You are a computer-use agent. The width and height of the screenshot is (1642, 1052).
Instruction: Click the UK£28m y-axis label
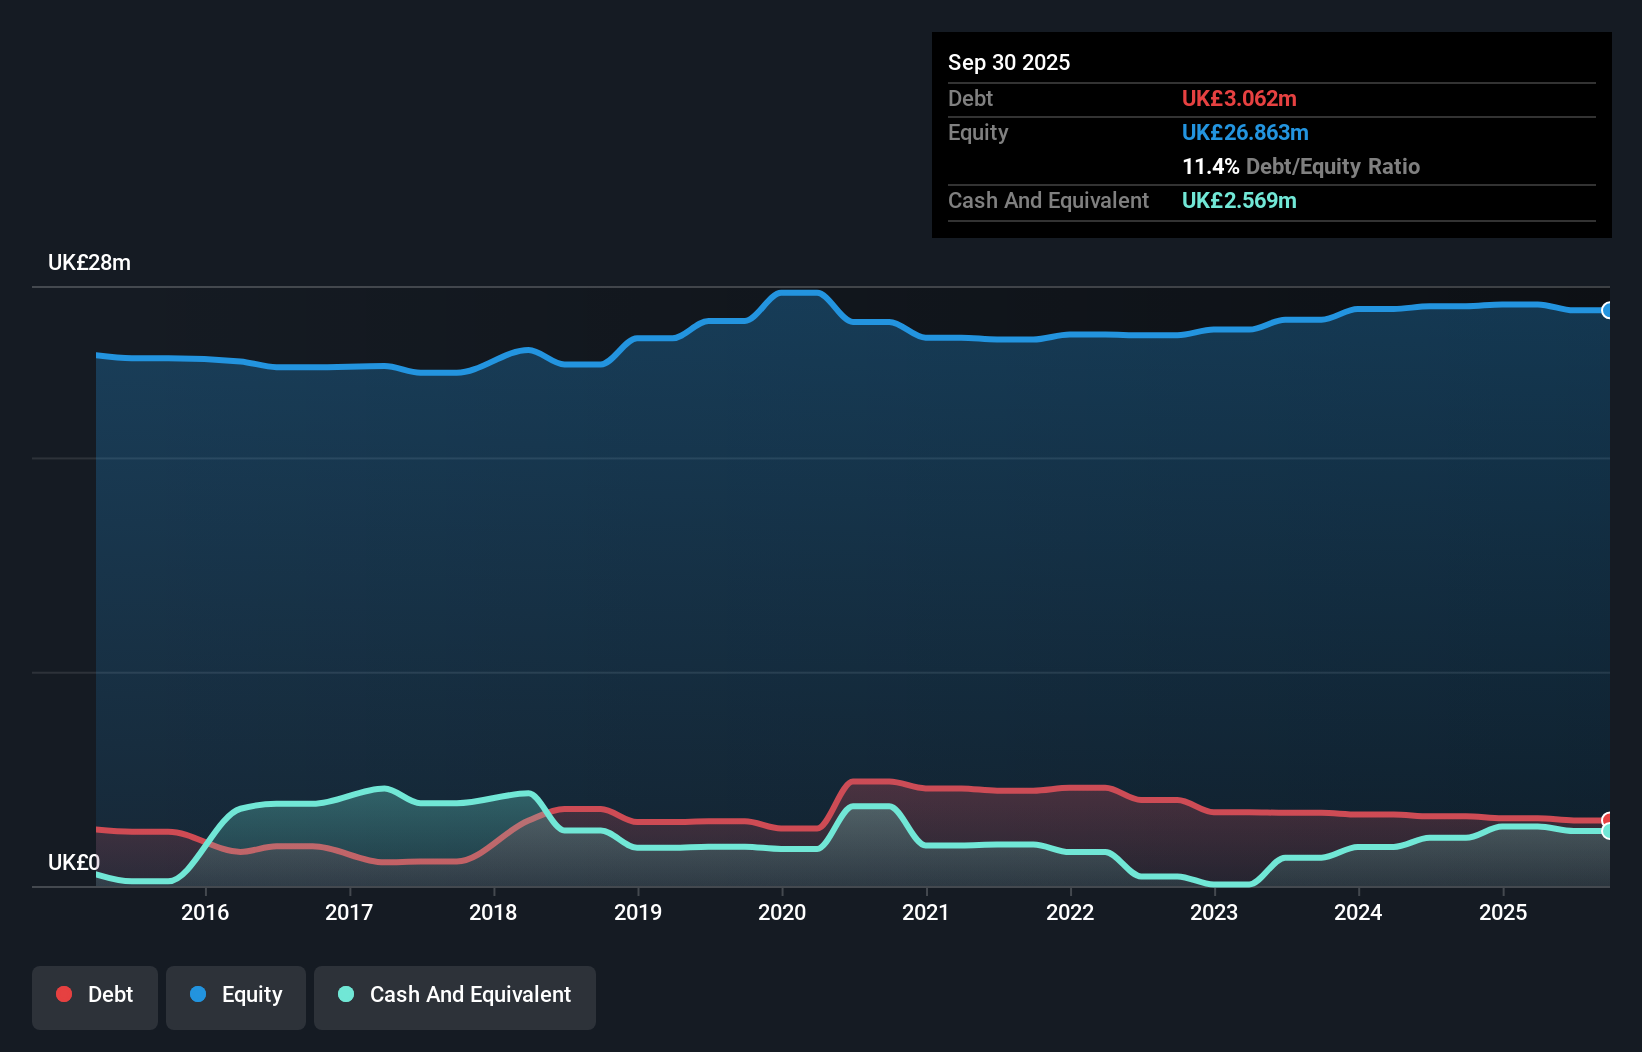pyautogui.click(x=89, y=263)
